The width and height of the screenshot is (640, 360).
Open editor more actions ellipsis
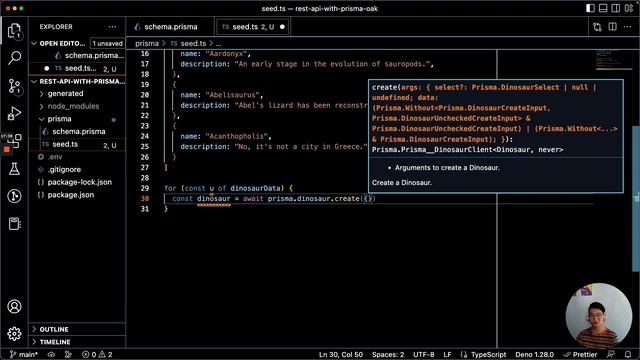tap(627, 27)
